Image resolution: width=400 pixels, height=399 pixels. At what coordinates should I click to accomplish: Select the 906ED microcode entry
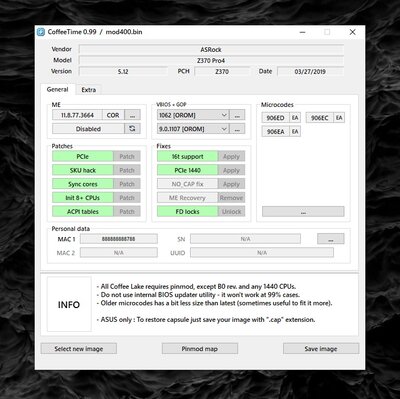point(276,118)
